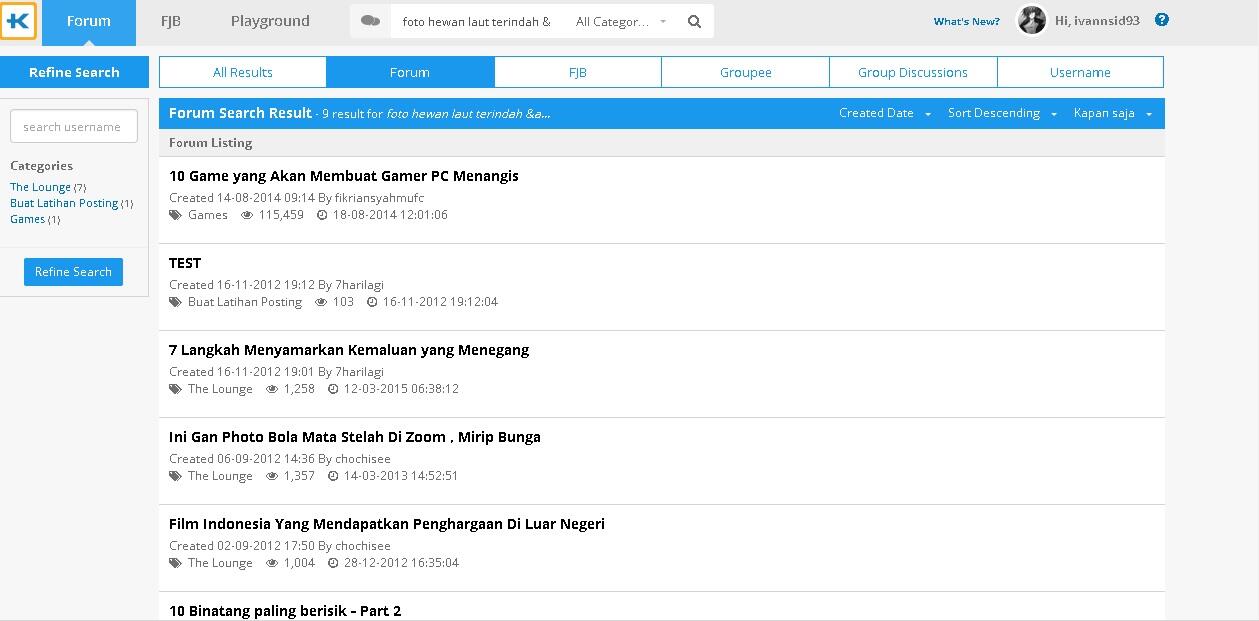Viewport: 1259px width, 621px height.
Task: Open thread Ini Gan Photo Bola Mata Stelah Di Zoom
Action: point(355,437)
